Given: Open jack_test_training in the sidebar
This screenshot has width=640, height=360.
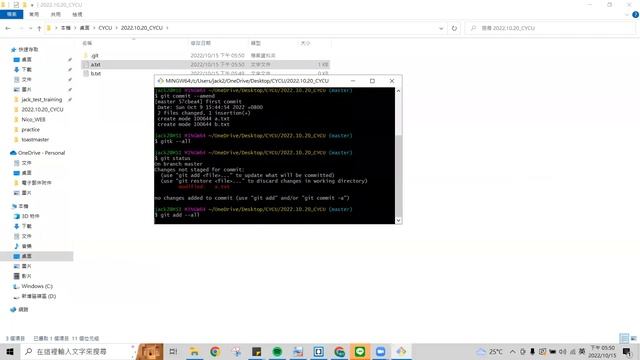Looking at the screenshot, I should point(41,100).
